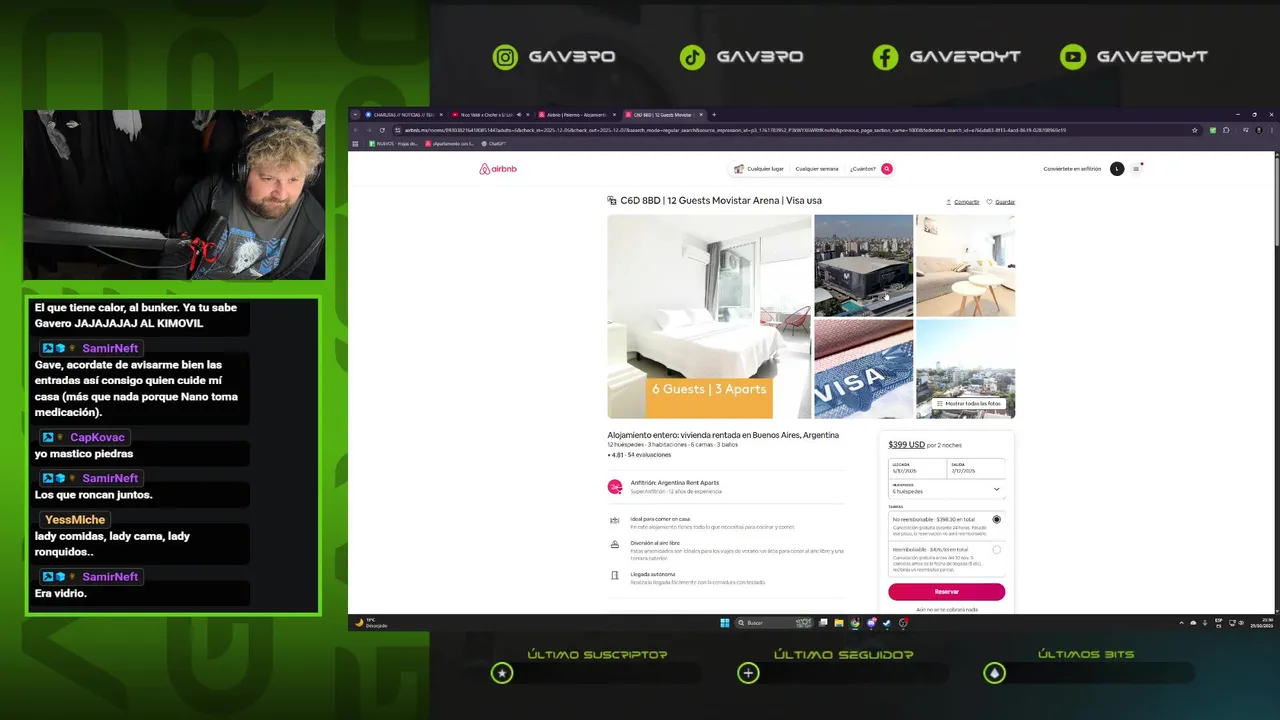
Task: Open the Airbnb hamburger menu
Action: pyautogui.click(x=1136, y=169)
